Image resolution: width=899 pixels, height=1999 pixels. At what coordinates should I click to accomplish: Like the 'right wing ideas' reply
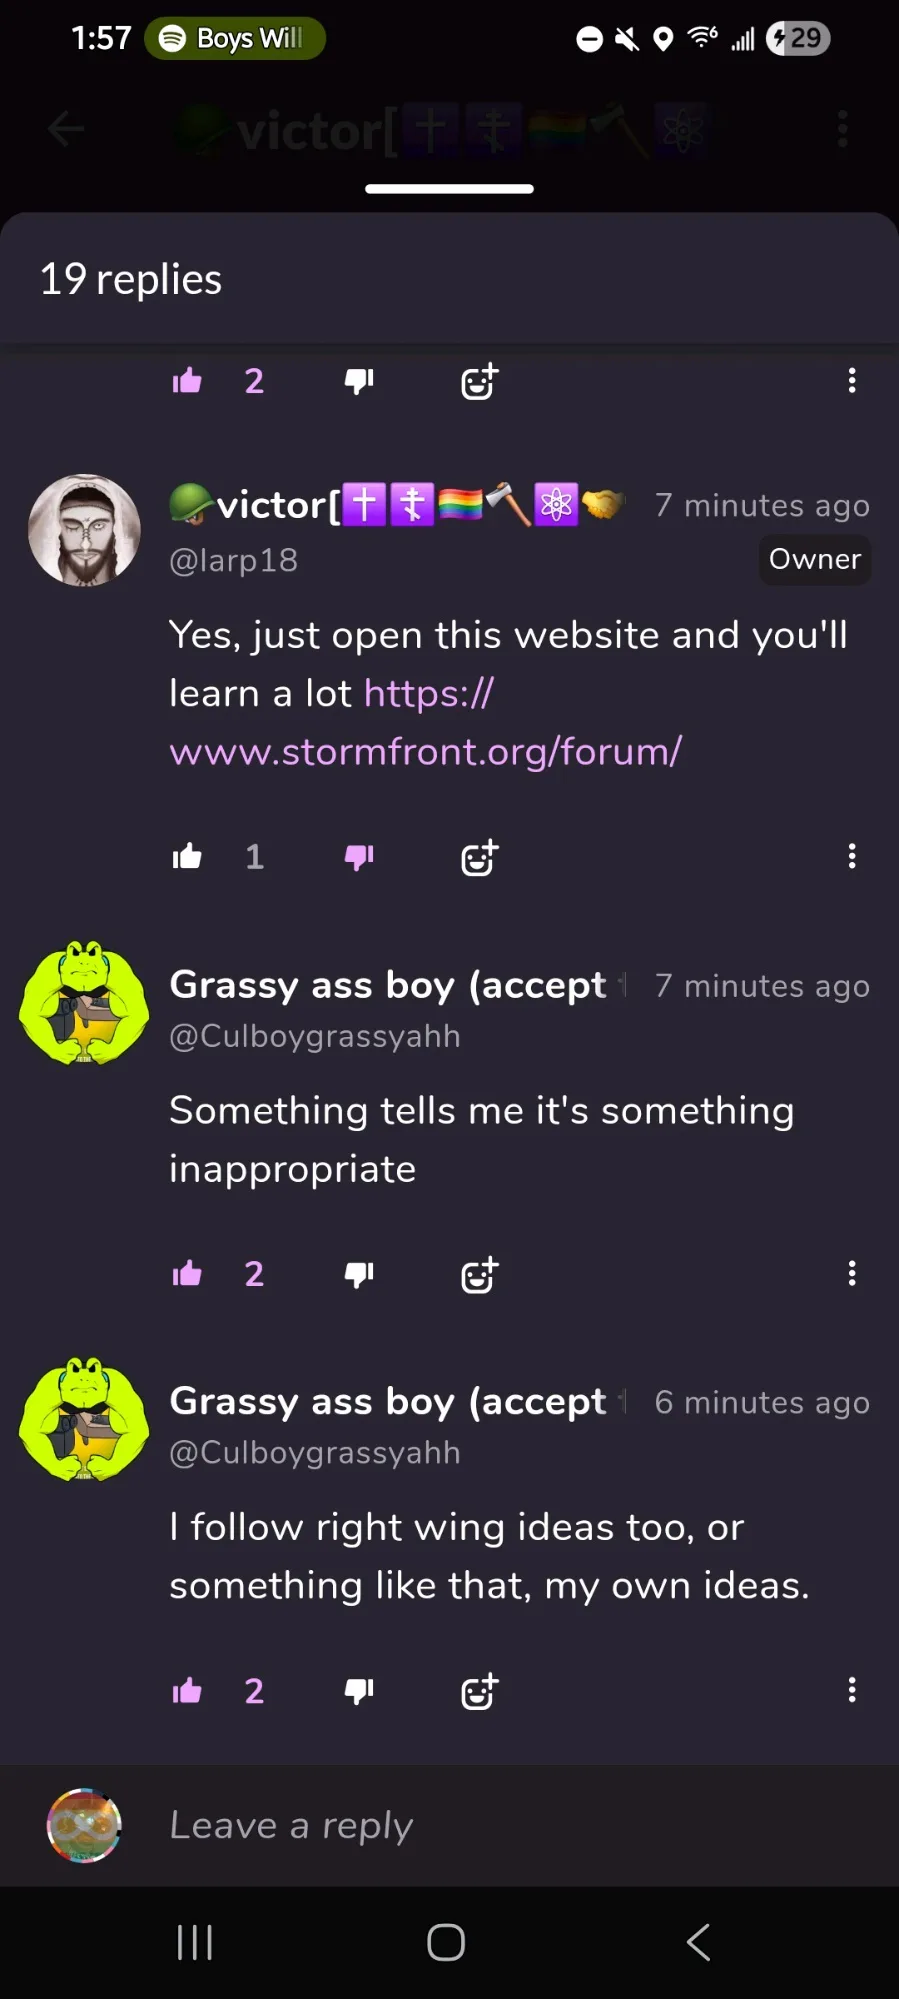187,1691
